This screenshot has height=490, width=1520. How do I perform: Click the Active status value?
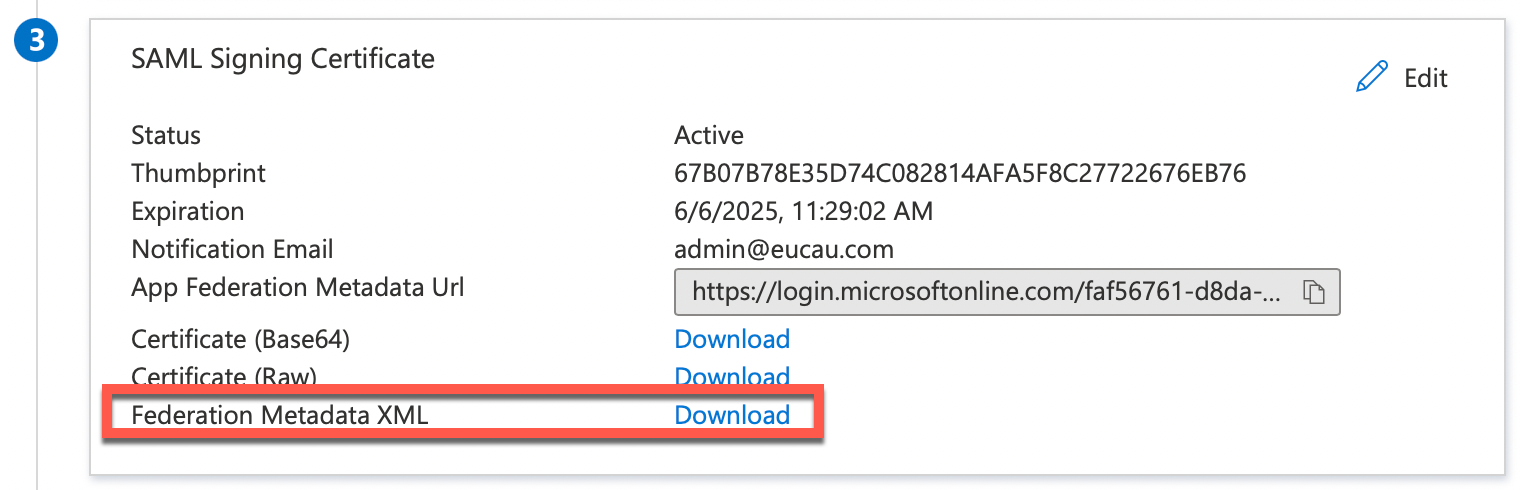[x=709, y=135]
